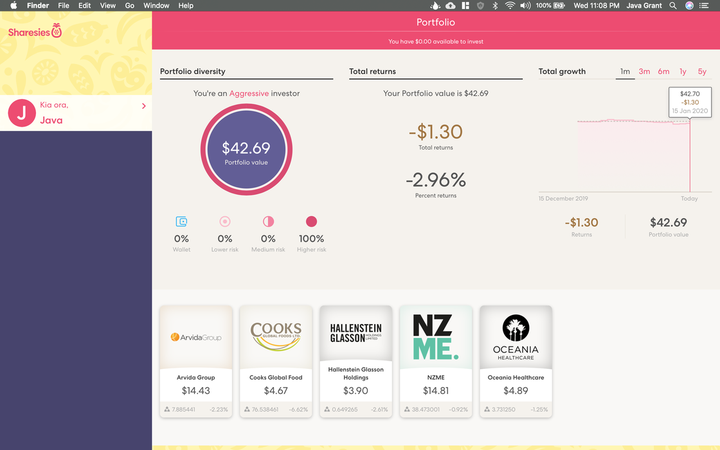This screenshot has height=450, width=720.
Task: Open the Arvida Group investment card
Action: coord(196,361)
